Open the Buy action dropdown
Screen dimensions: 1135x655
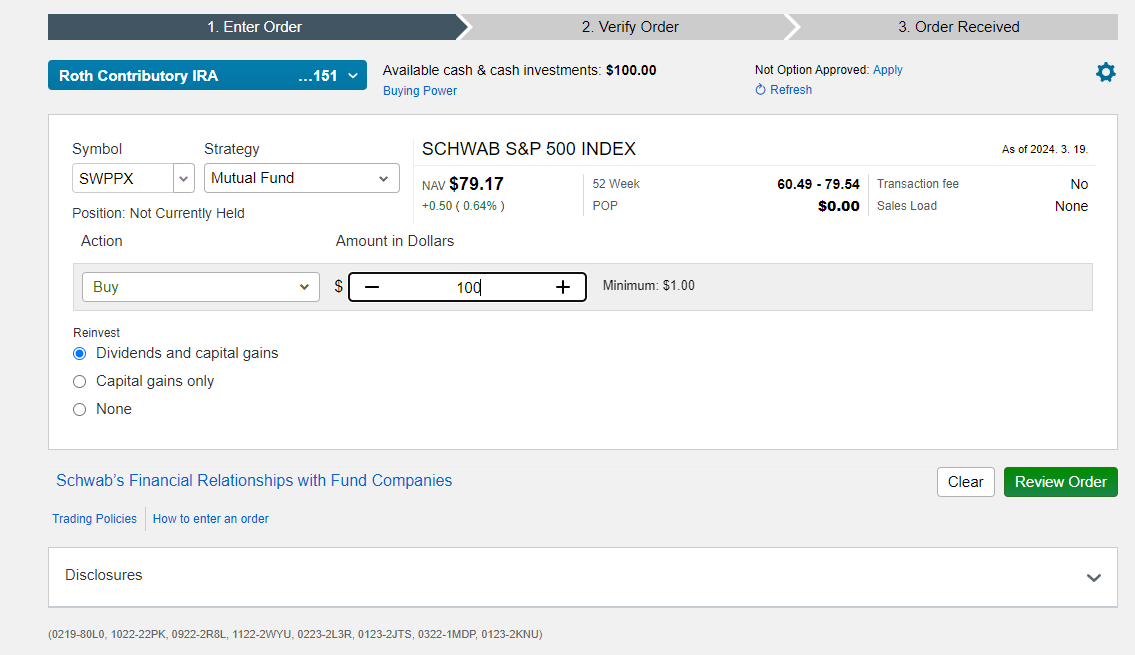tap(201, 287)
